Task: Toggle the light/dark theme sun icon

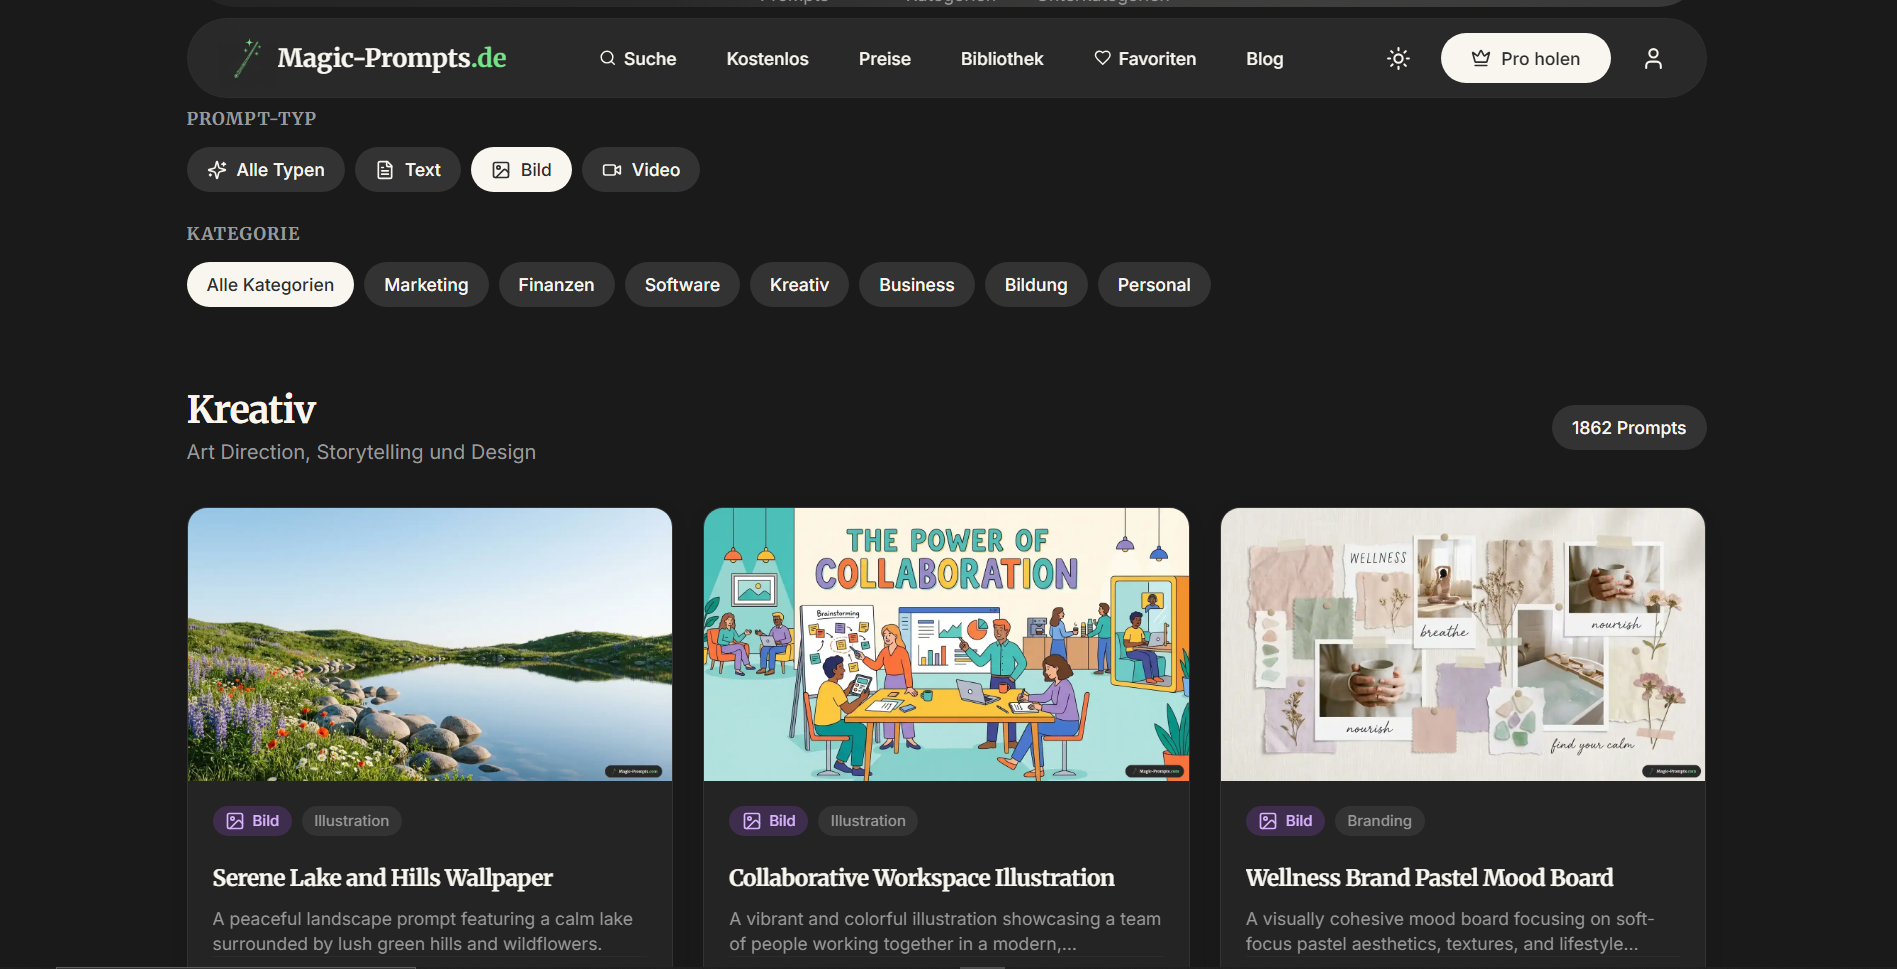Action: [1398, 59]
